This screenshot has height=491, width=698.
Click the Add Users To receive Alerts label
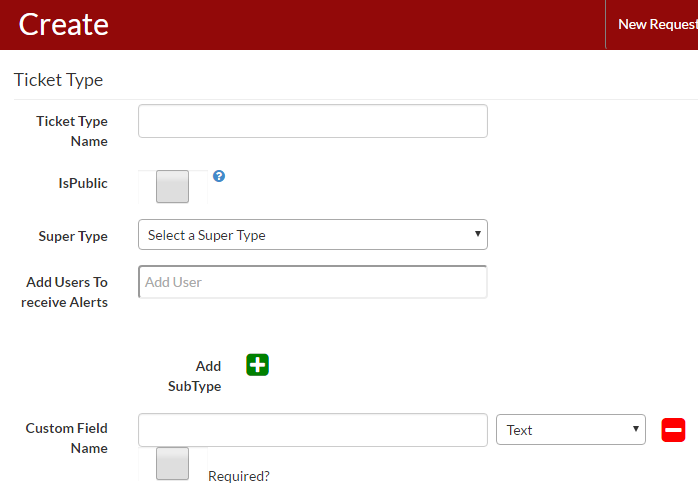tap(65, 292)
